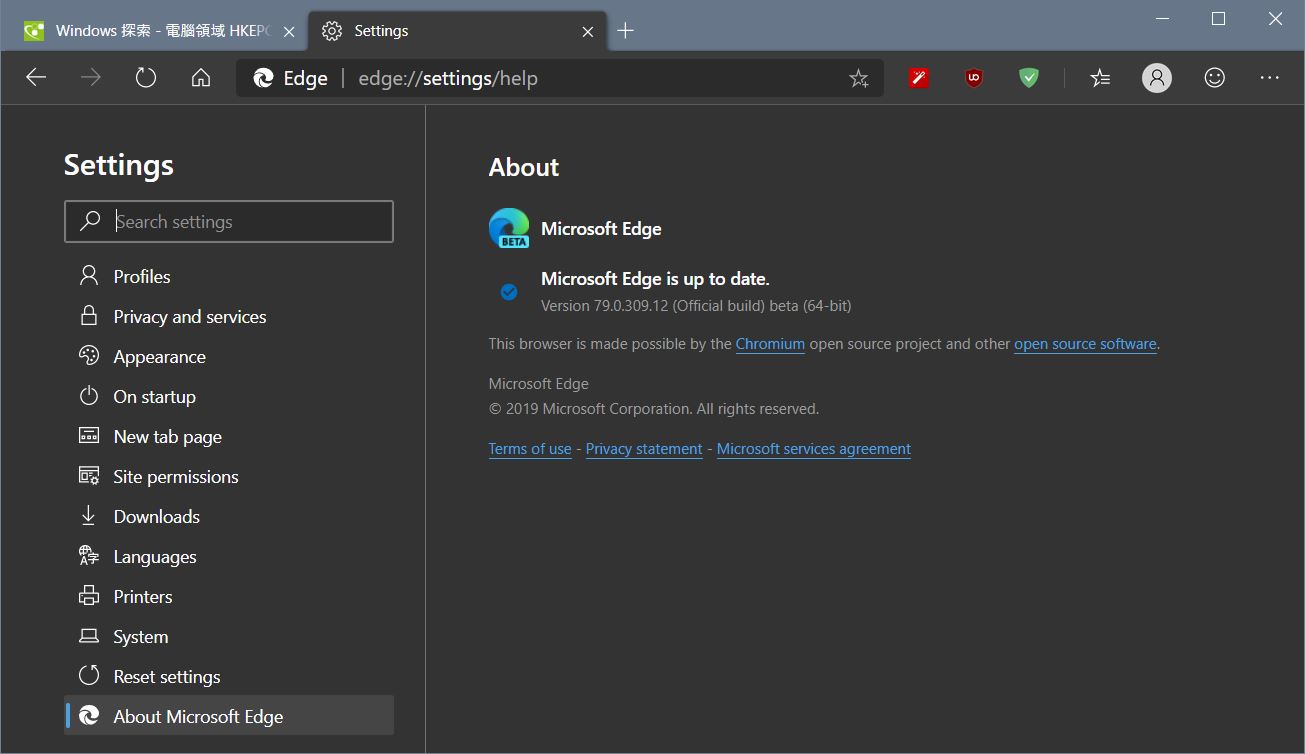This screenshot has height=754, width=1305.
Task: Minimize the Edge window
Action: coord(1162,18)
